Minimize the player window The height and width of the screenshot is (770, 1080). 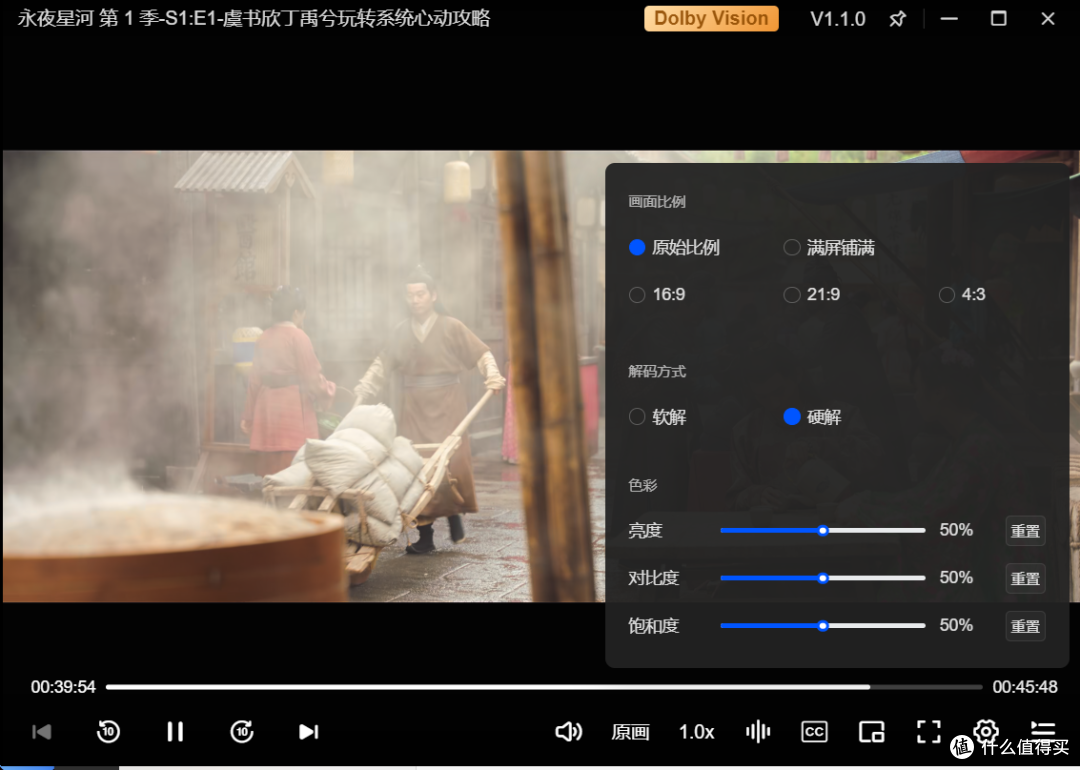point(949,19)
